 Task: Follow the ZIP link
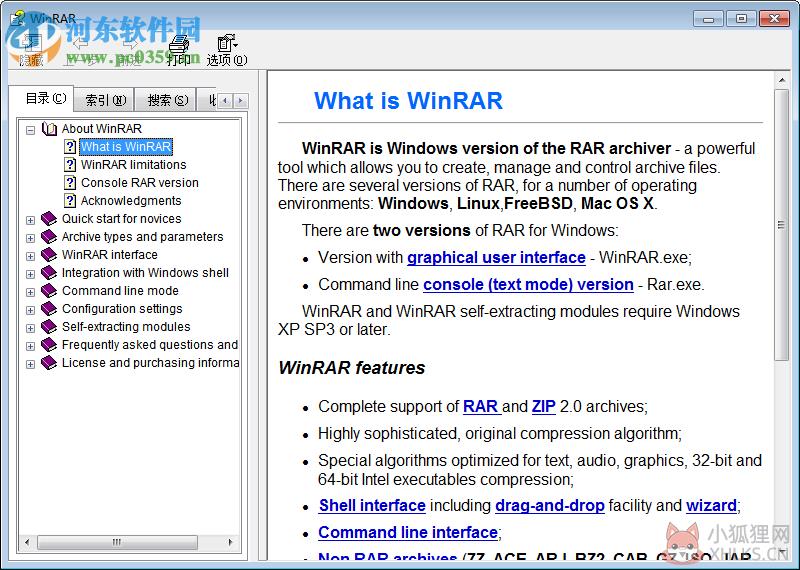click(543, 406)
